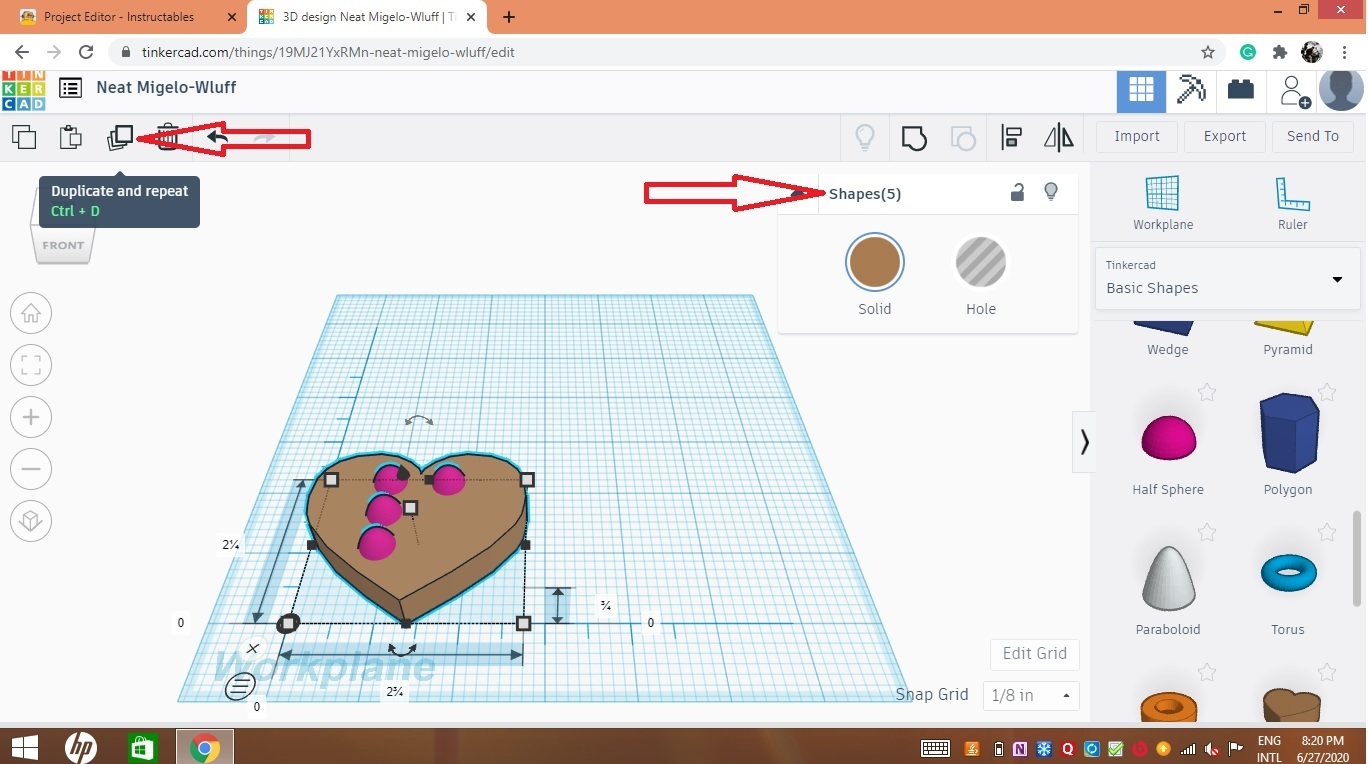Select the Ruler tool
The height and width of the screenshot is (764, 1368).
[1291, 200]
